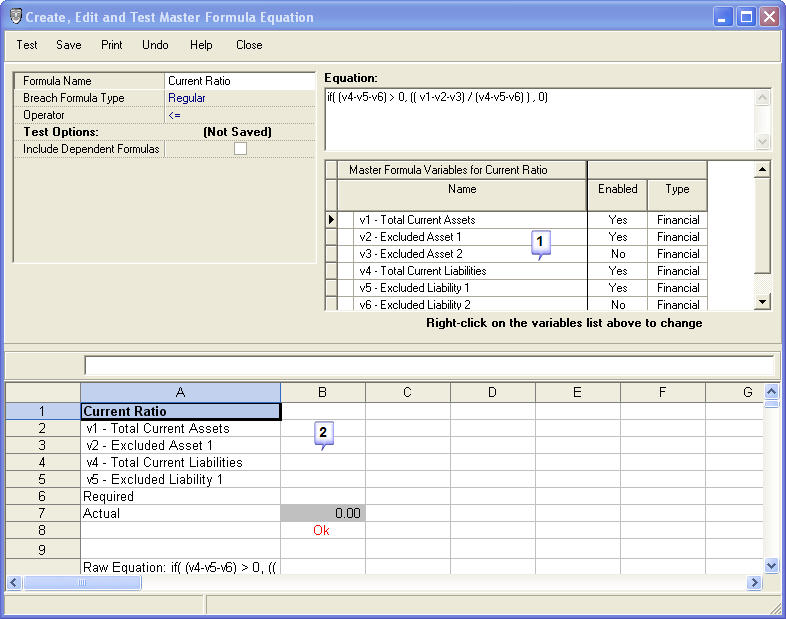Edit the Formula Name field Current Ratio

pos(240,81)
